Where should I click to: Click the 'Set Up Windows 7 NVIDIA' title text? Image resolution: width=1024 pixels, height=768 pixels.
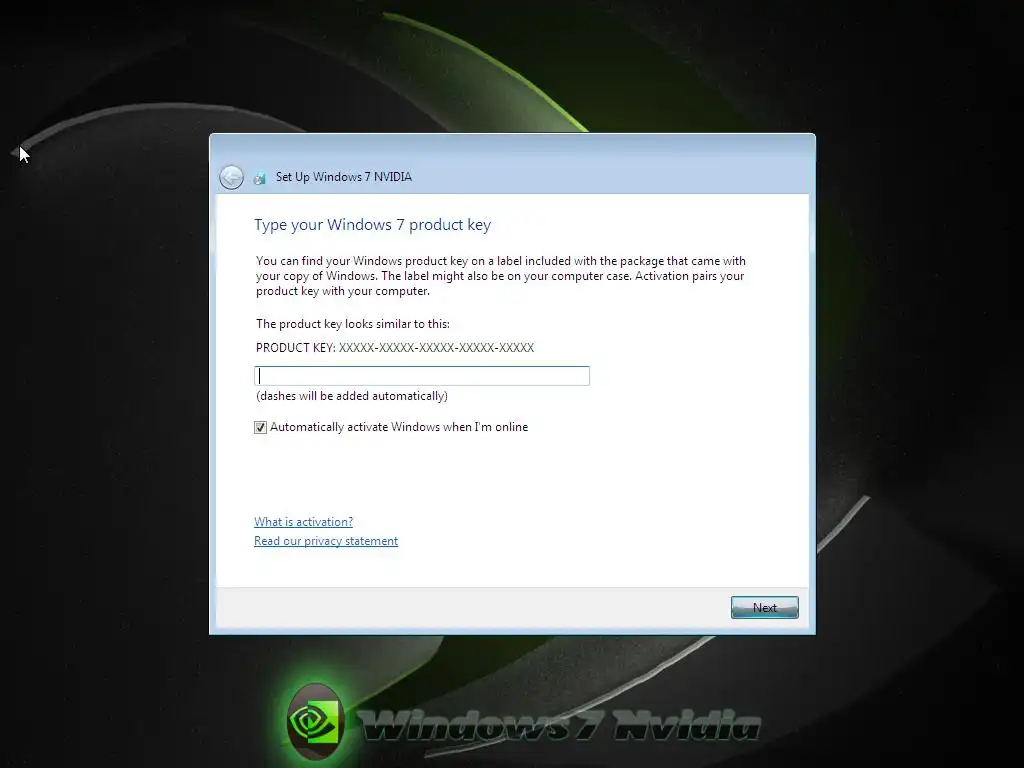point(344,177)
